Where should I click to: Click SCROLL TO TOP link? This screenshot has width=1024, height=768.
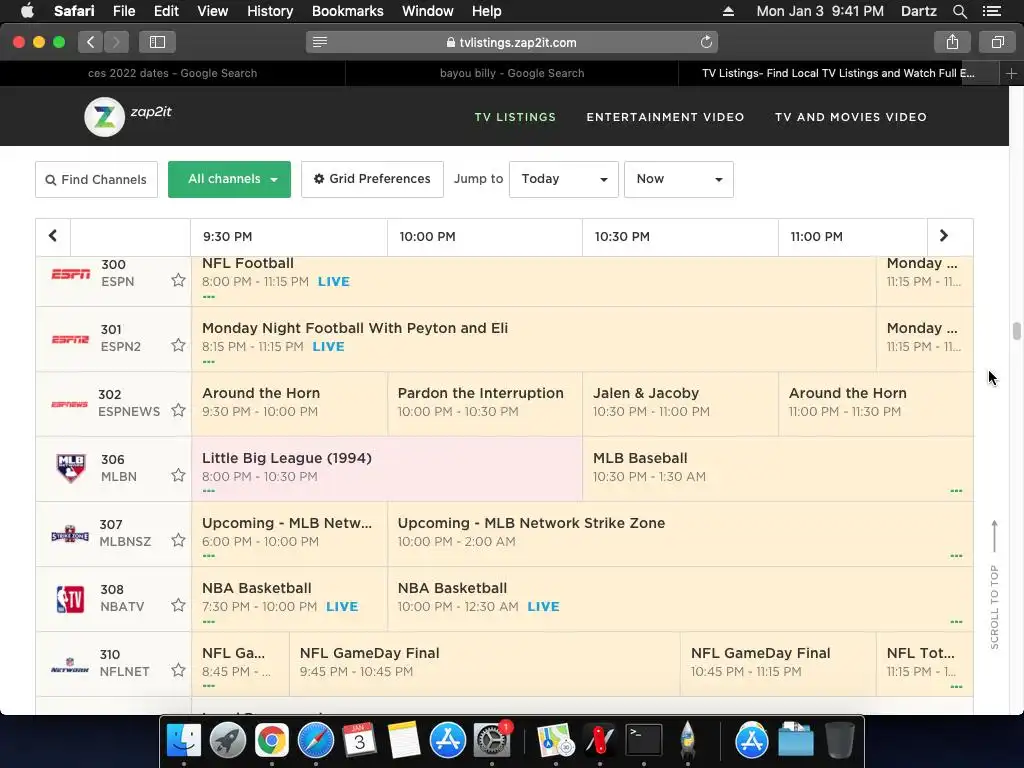point(994,585)
